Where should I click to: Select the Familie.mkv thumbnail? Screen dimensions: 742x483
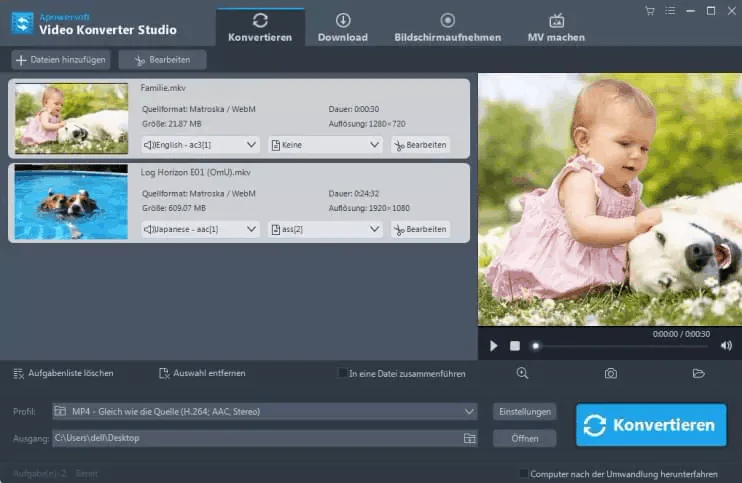(x=71, y=119)
